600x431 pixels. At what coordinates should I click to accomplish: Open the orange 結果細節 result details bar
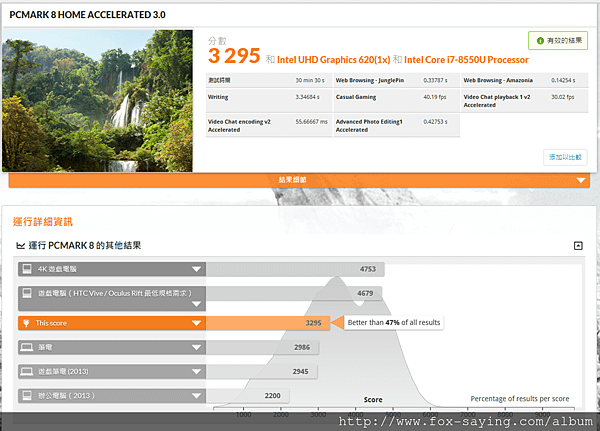point(299,180)
